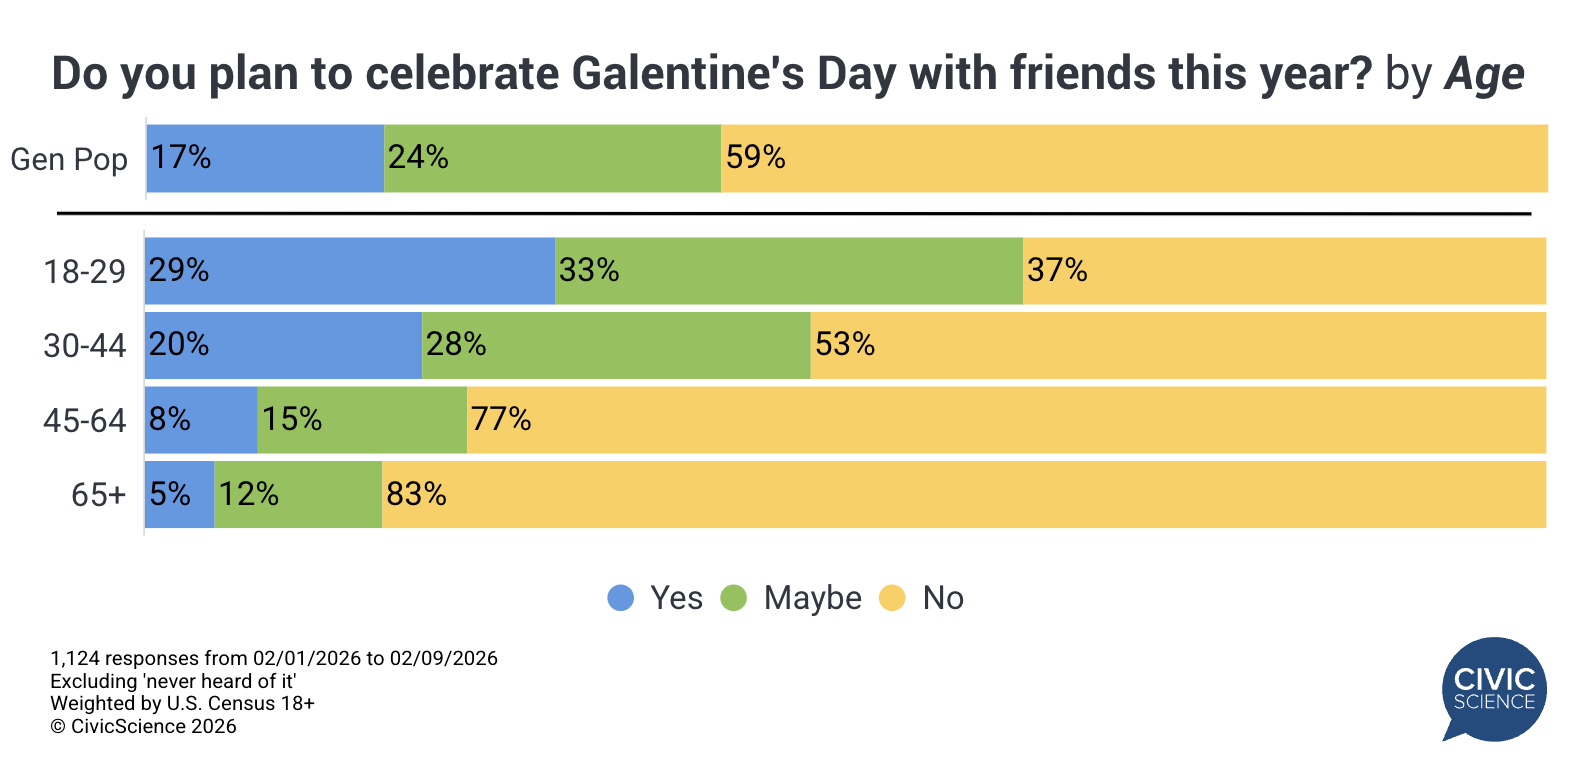Select the 30-44 53% No segment

(x=1178, y=345)
